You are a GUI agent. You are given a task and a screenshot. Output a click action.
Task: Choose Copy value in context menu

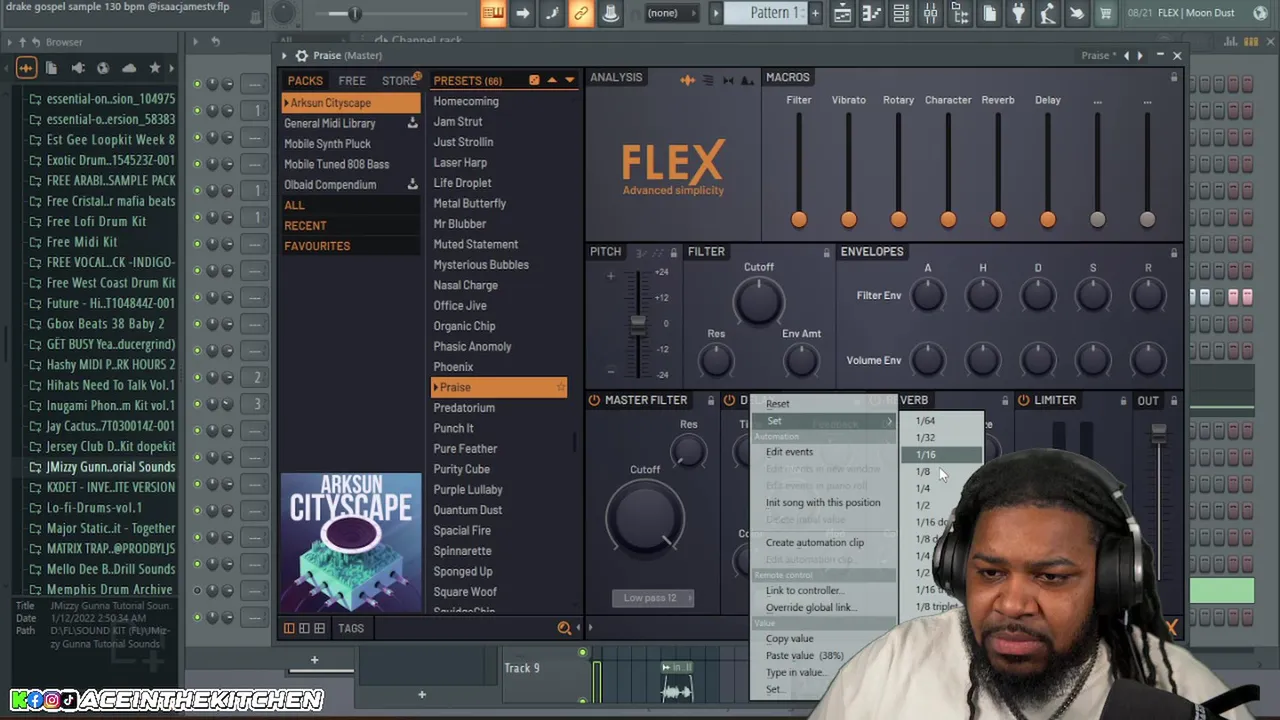pyautogui.click(x=790, y=639)
